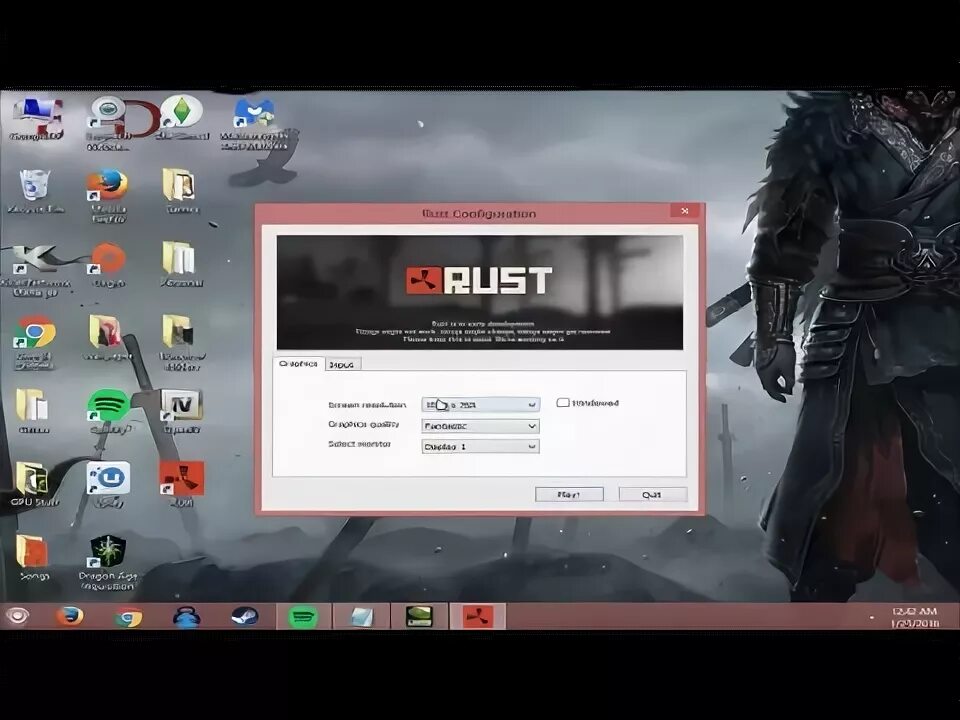This screenshot has width=960, height=720.
Task: Open the Rust desktop shortcut
Action: pyautogui.click(x=181, y=484)
